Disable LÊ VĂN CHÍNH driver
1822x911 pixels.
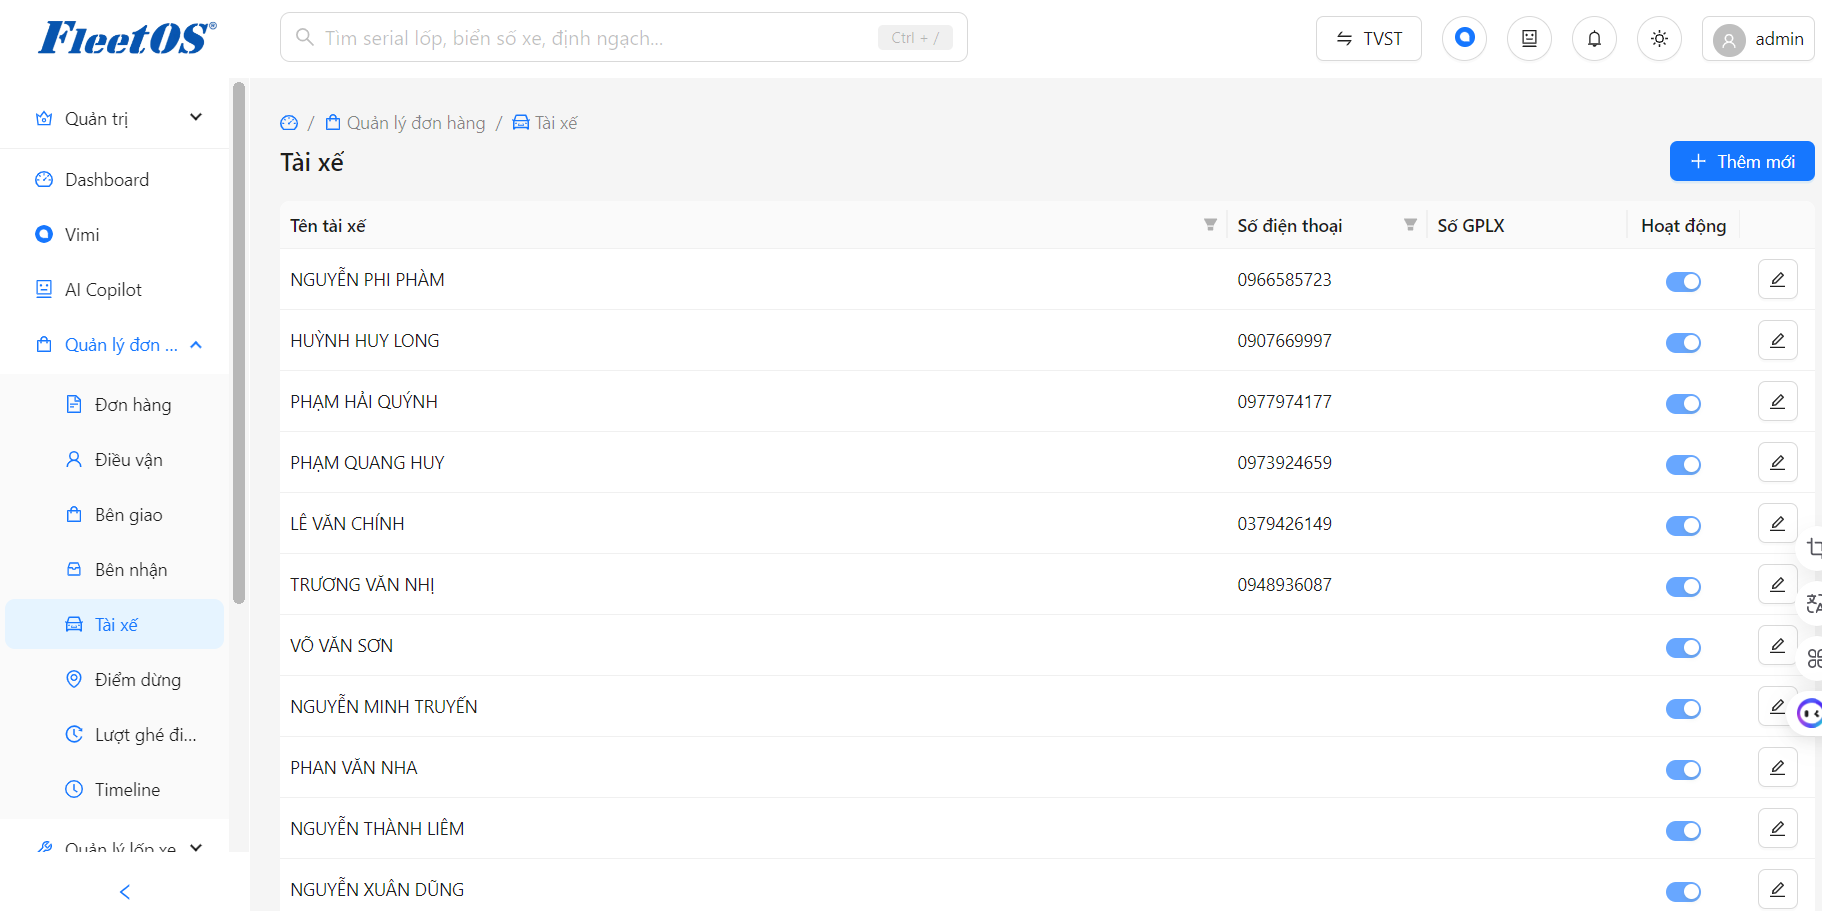coord(1683,525)
